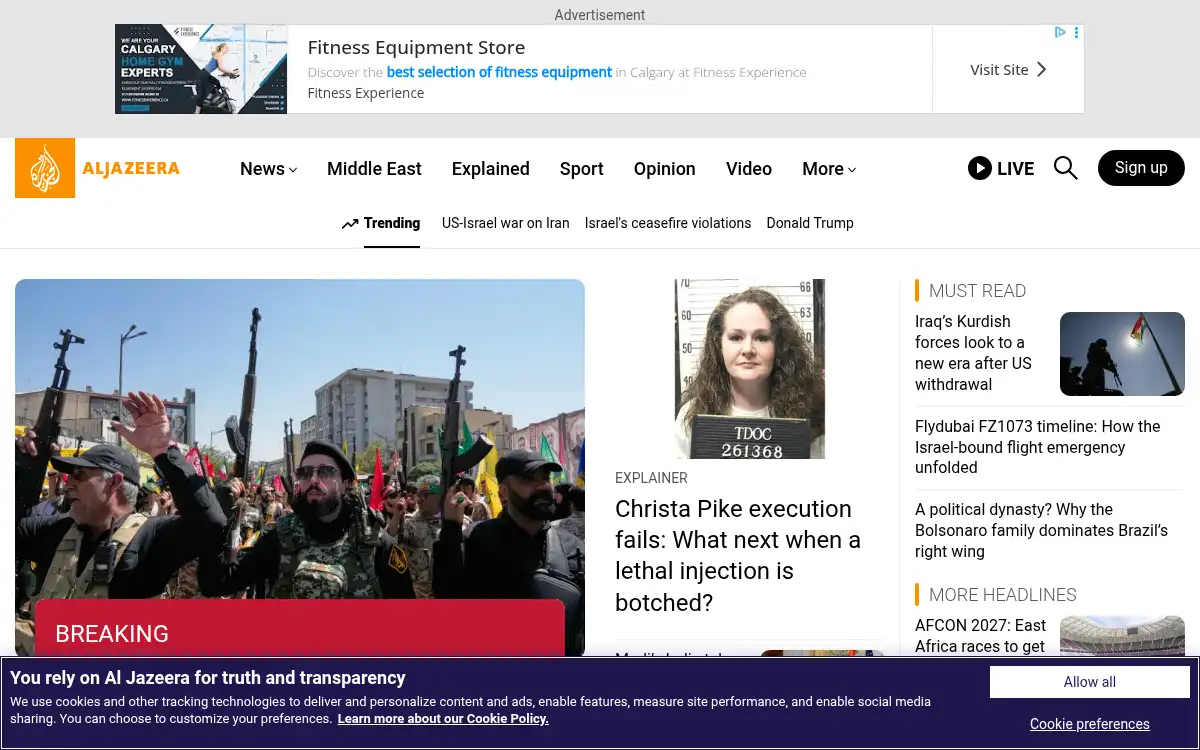Open Iraq's Kurdish forces article
This screenshot has height=750, width=1200.
click(973, 353)
